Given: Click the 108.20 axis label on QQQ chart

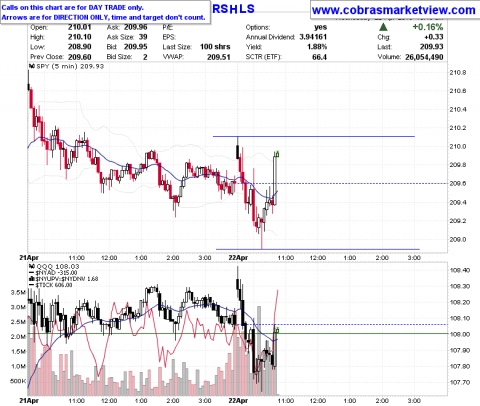Looking at the screenshot, I should [x=460, y=302].
